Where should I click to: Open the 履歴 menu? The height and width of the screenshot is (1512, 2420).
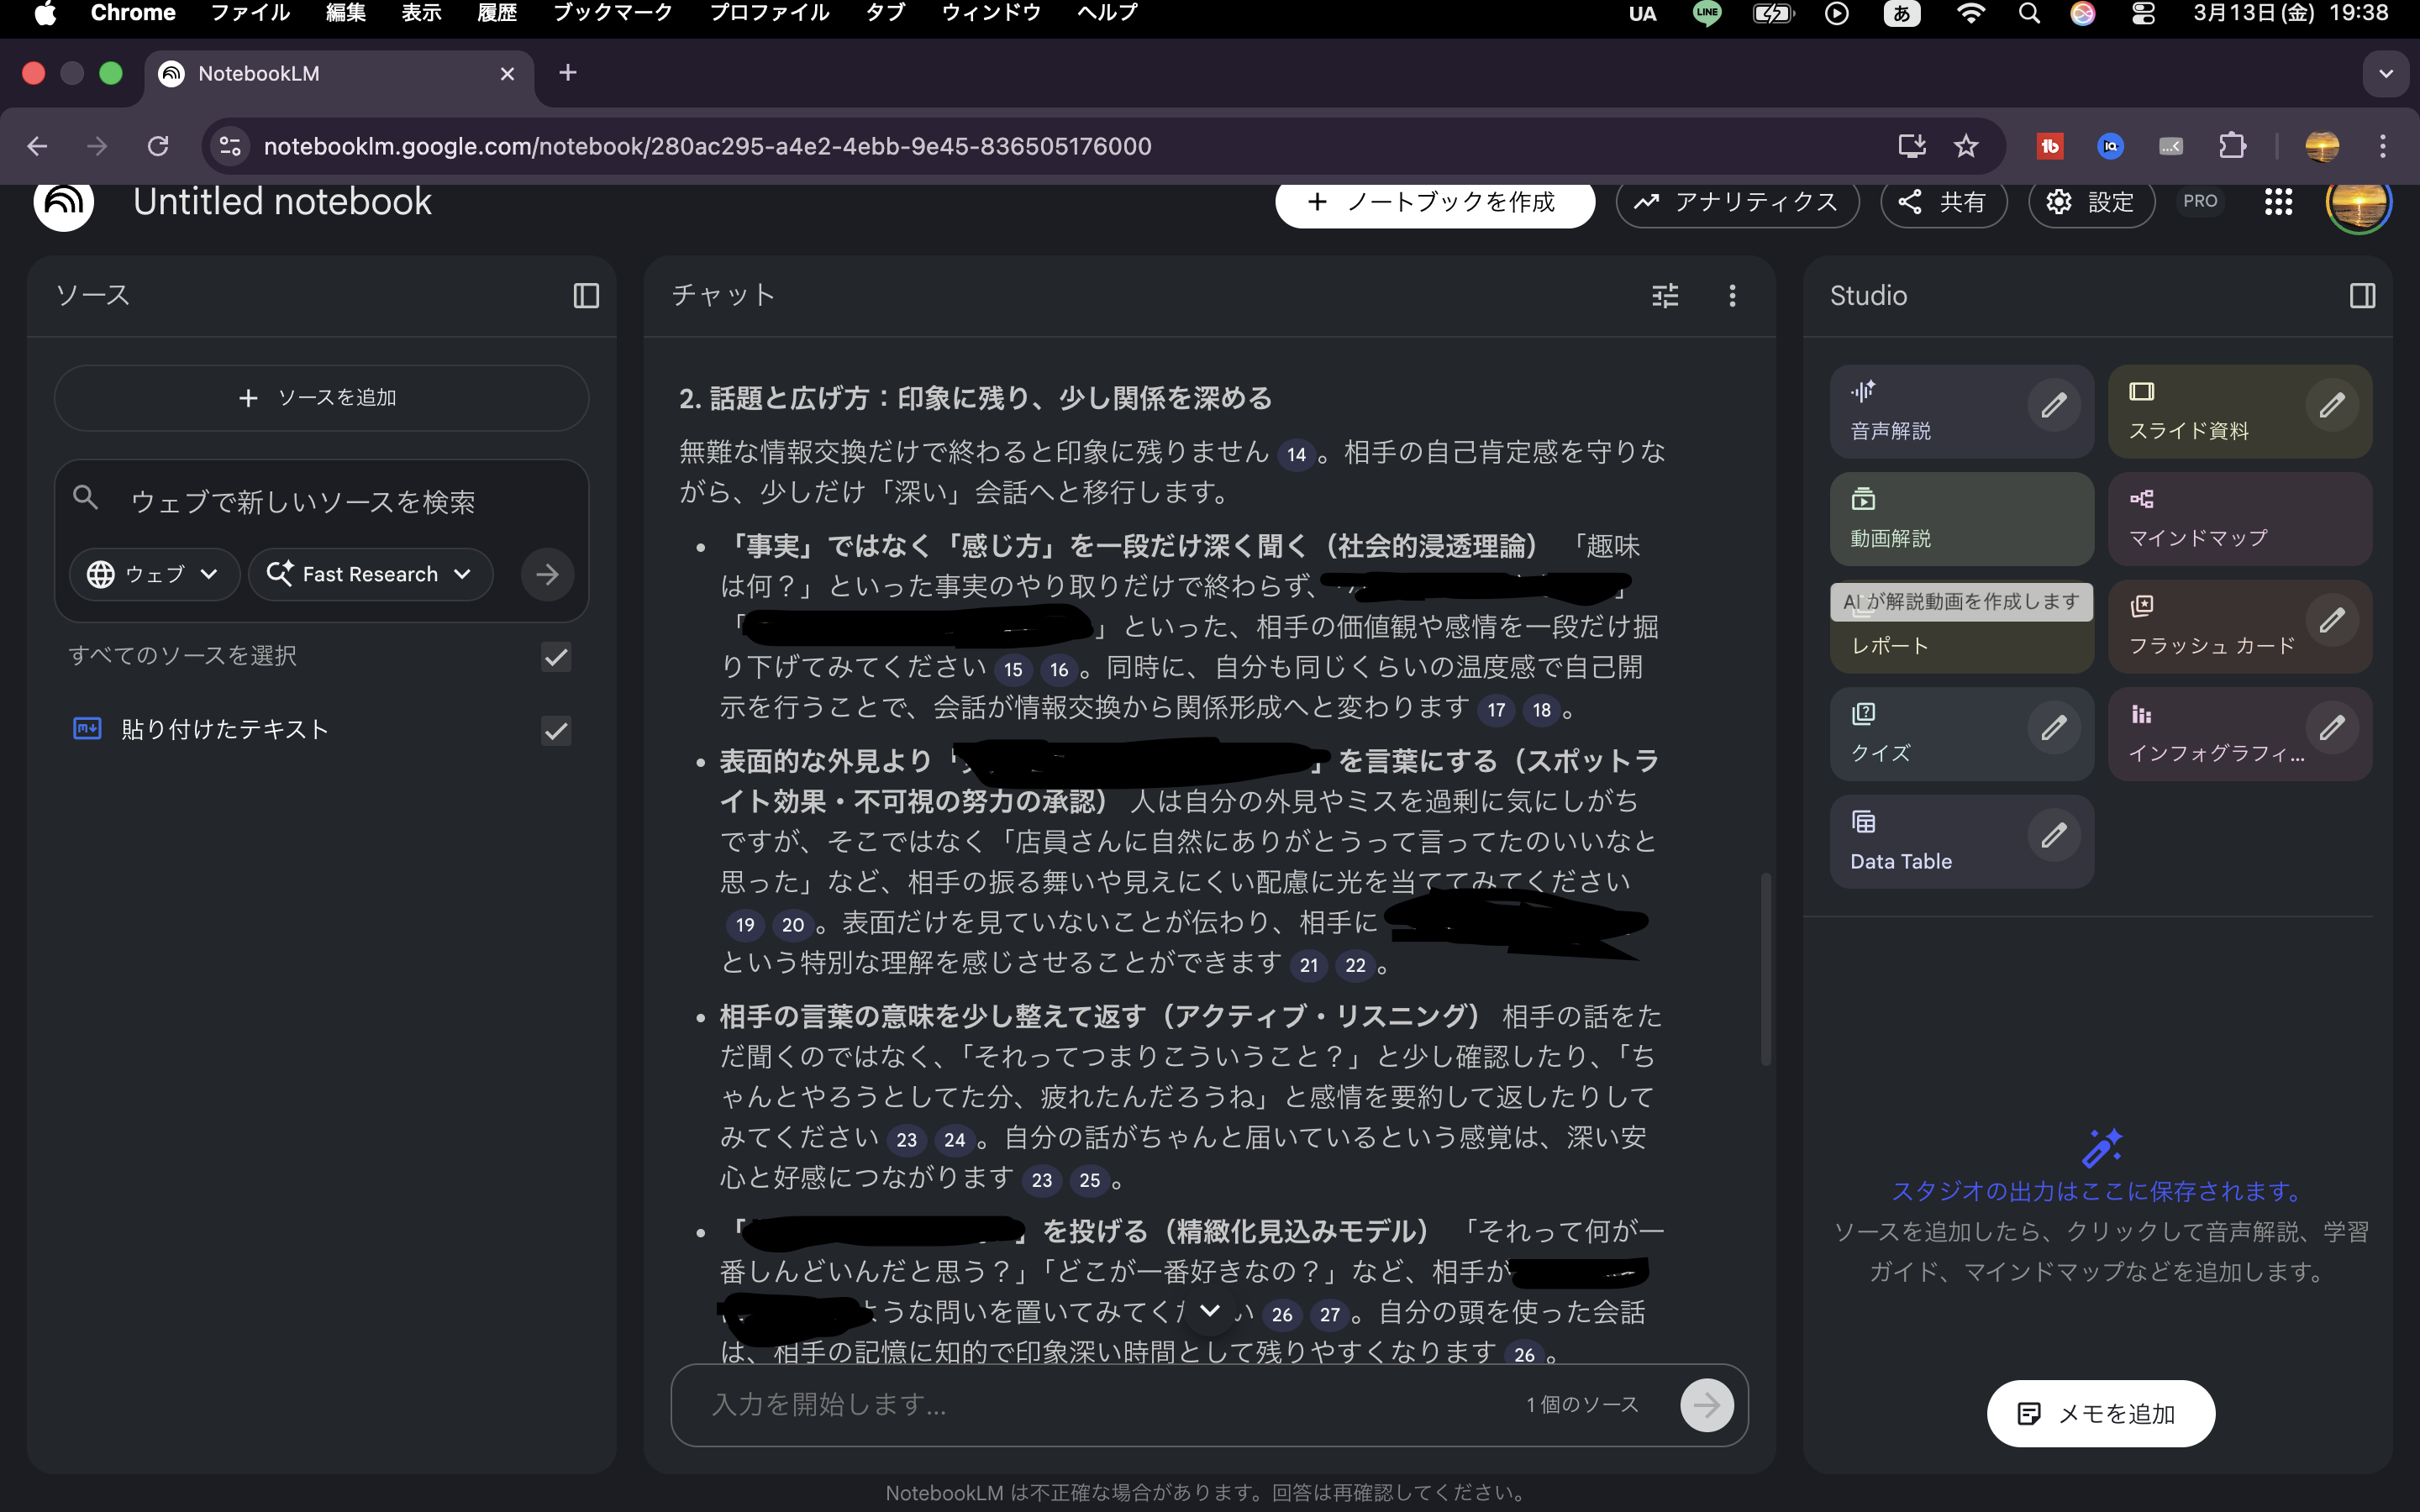click(497, 13)
